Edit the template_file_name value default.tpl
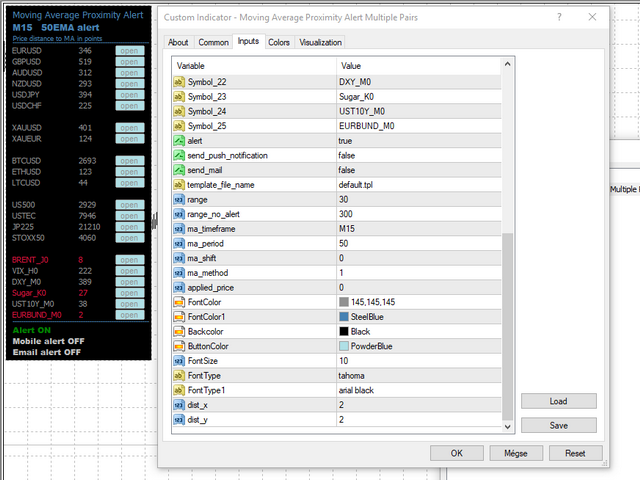This screenshot has width=640, height=480. tap(419, 185)
